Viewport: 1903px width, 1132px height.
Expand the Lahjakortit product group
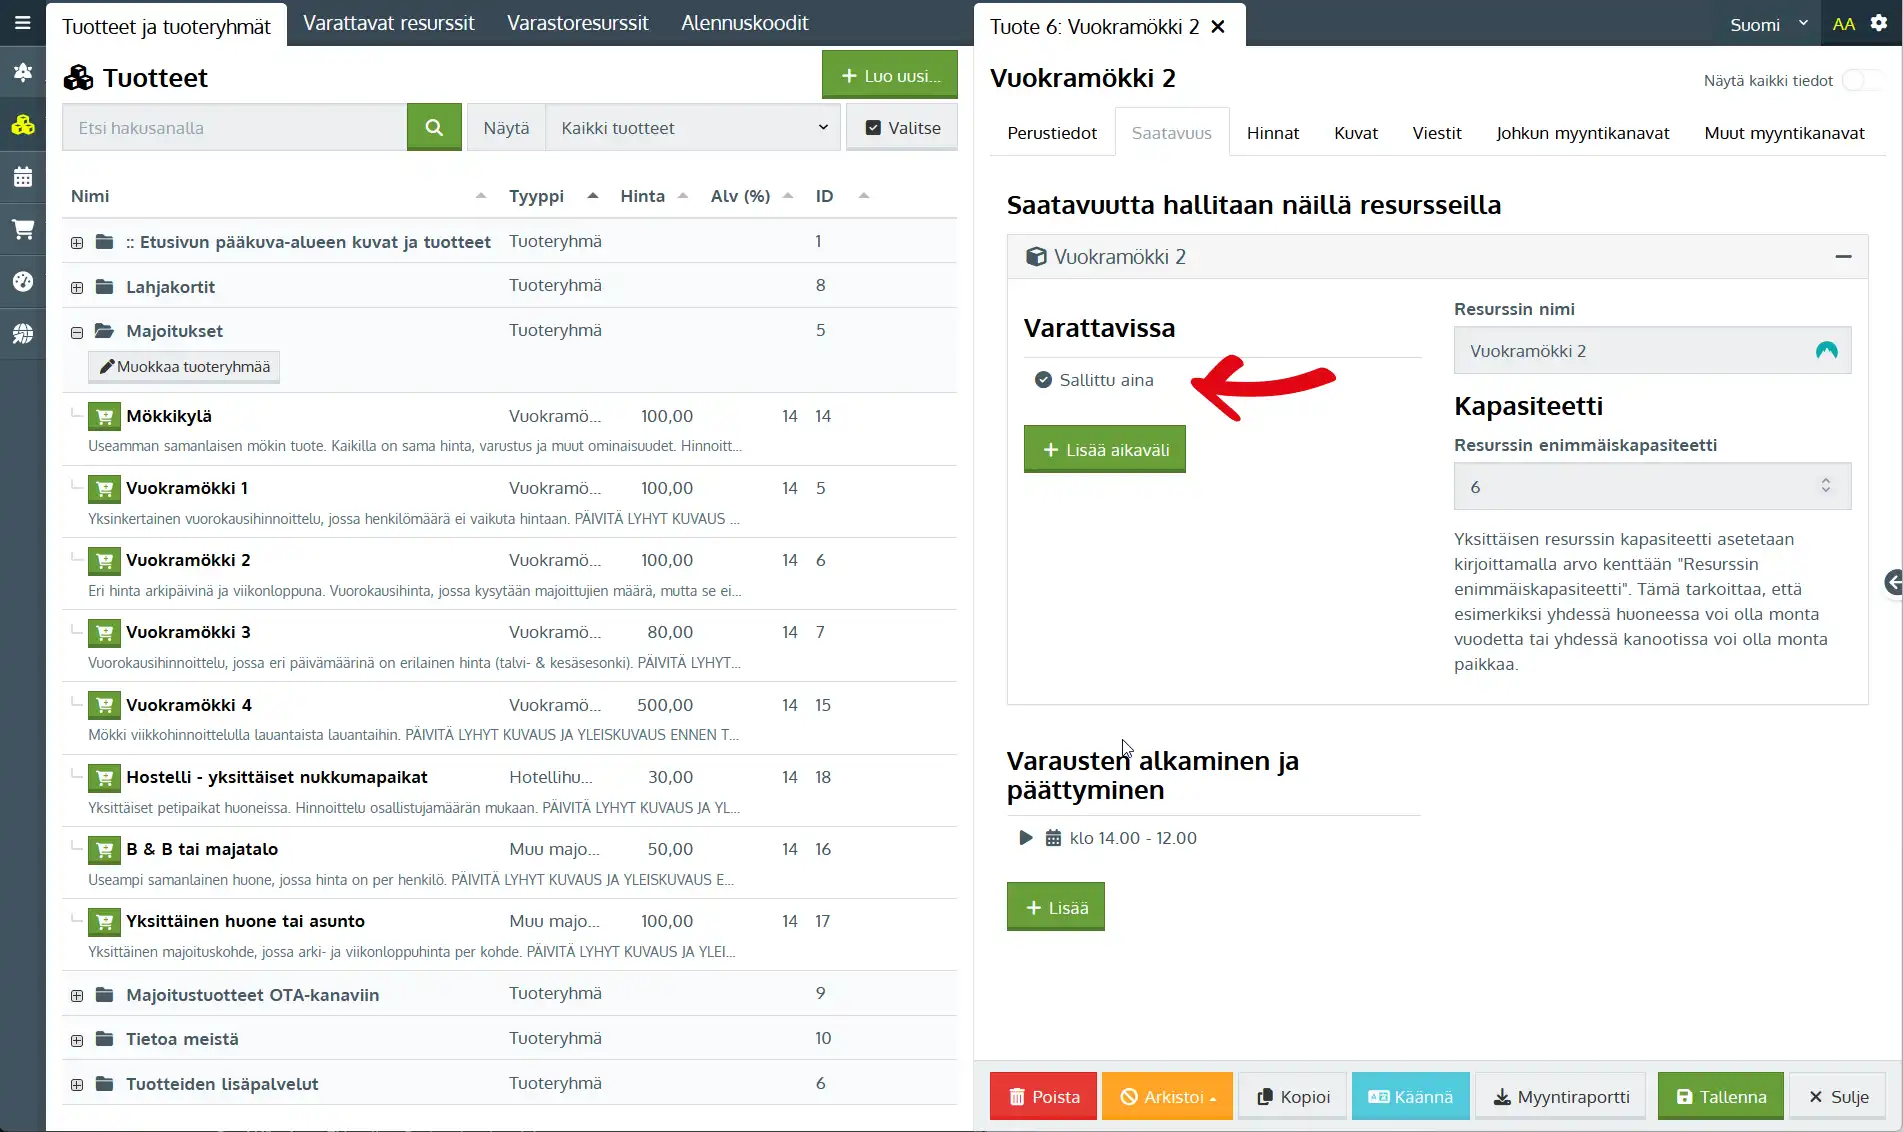[77, 288]
